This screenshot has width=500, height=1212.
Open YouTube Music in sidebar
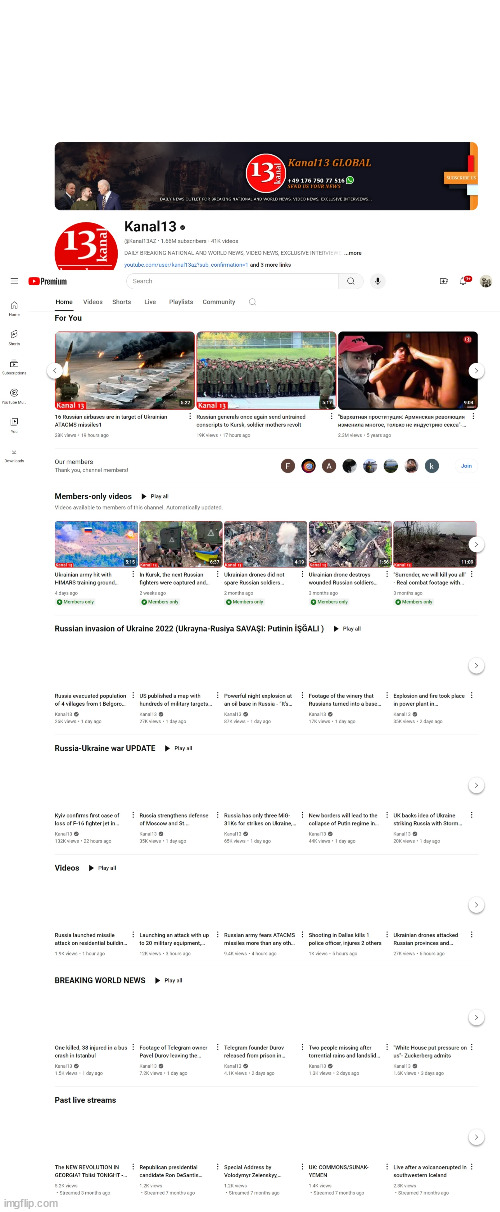tap(14, 396)
